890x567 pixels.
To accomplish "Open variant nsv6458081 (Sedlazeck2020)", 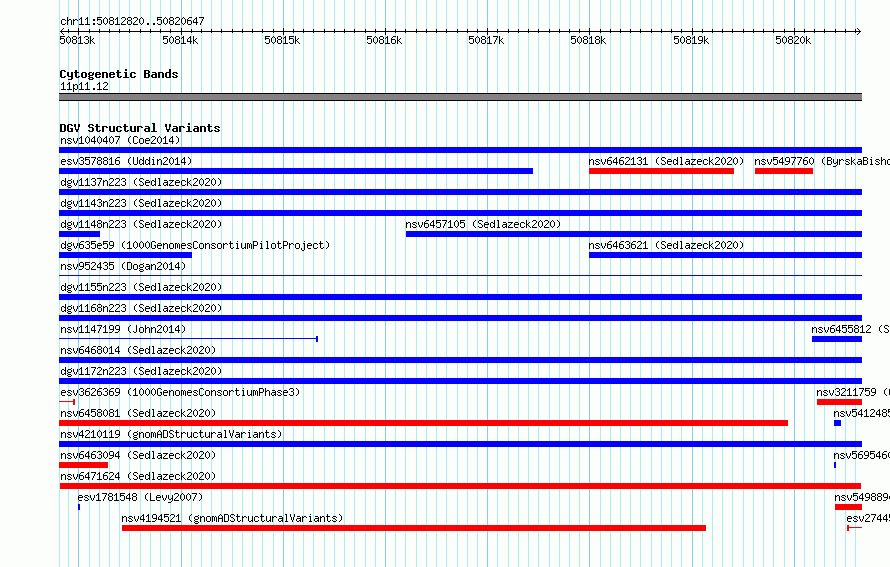I will (x=423, y=423).
